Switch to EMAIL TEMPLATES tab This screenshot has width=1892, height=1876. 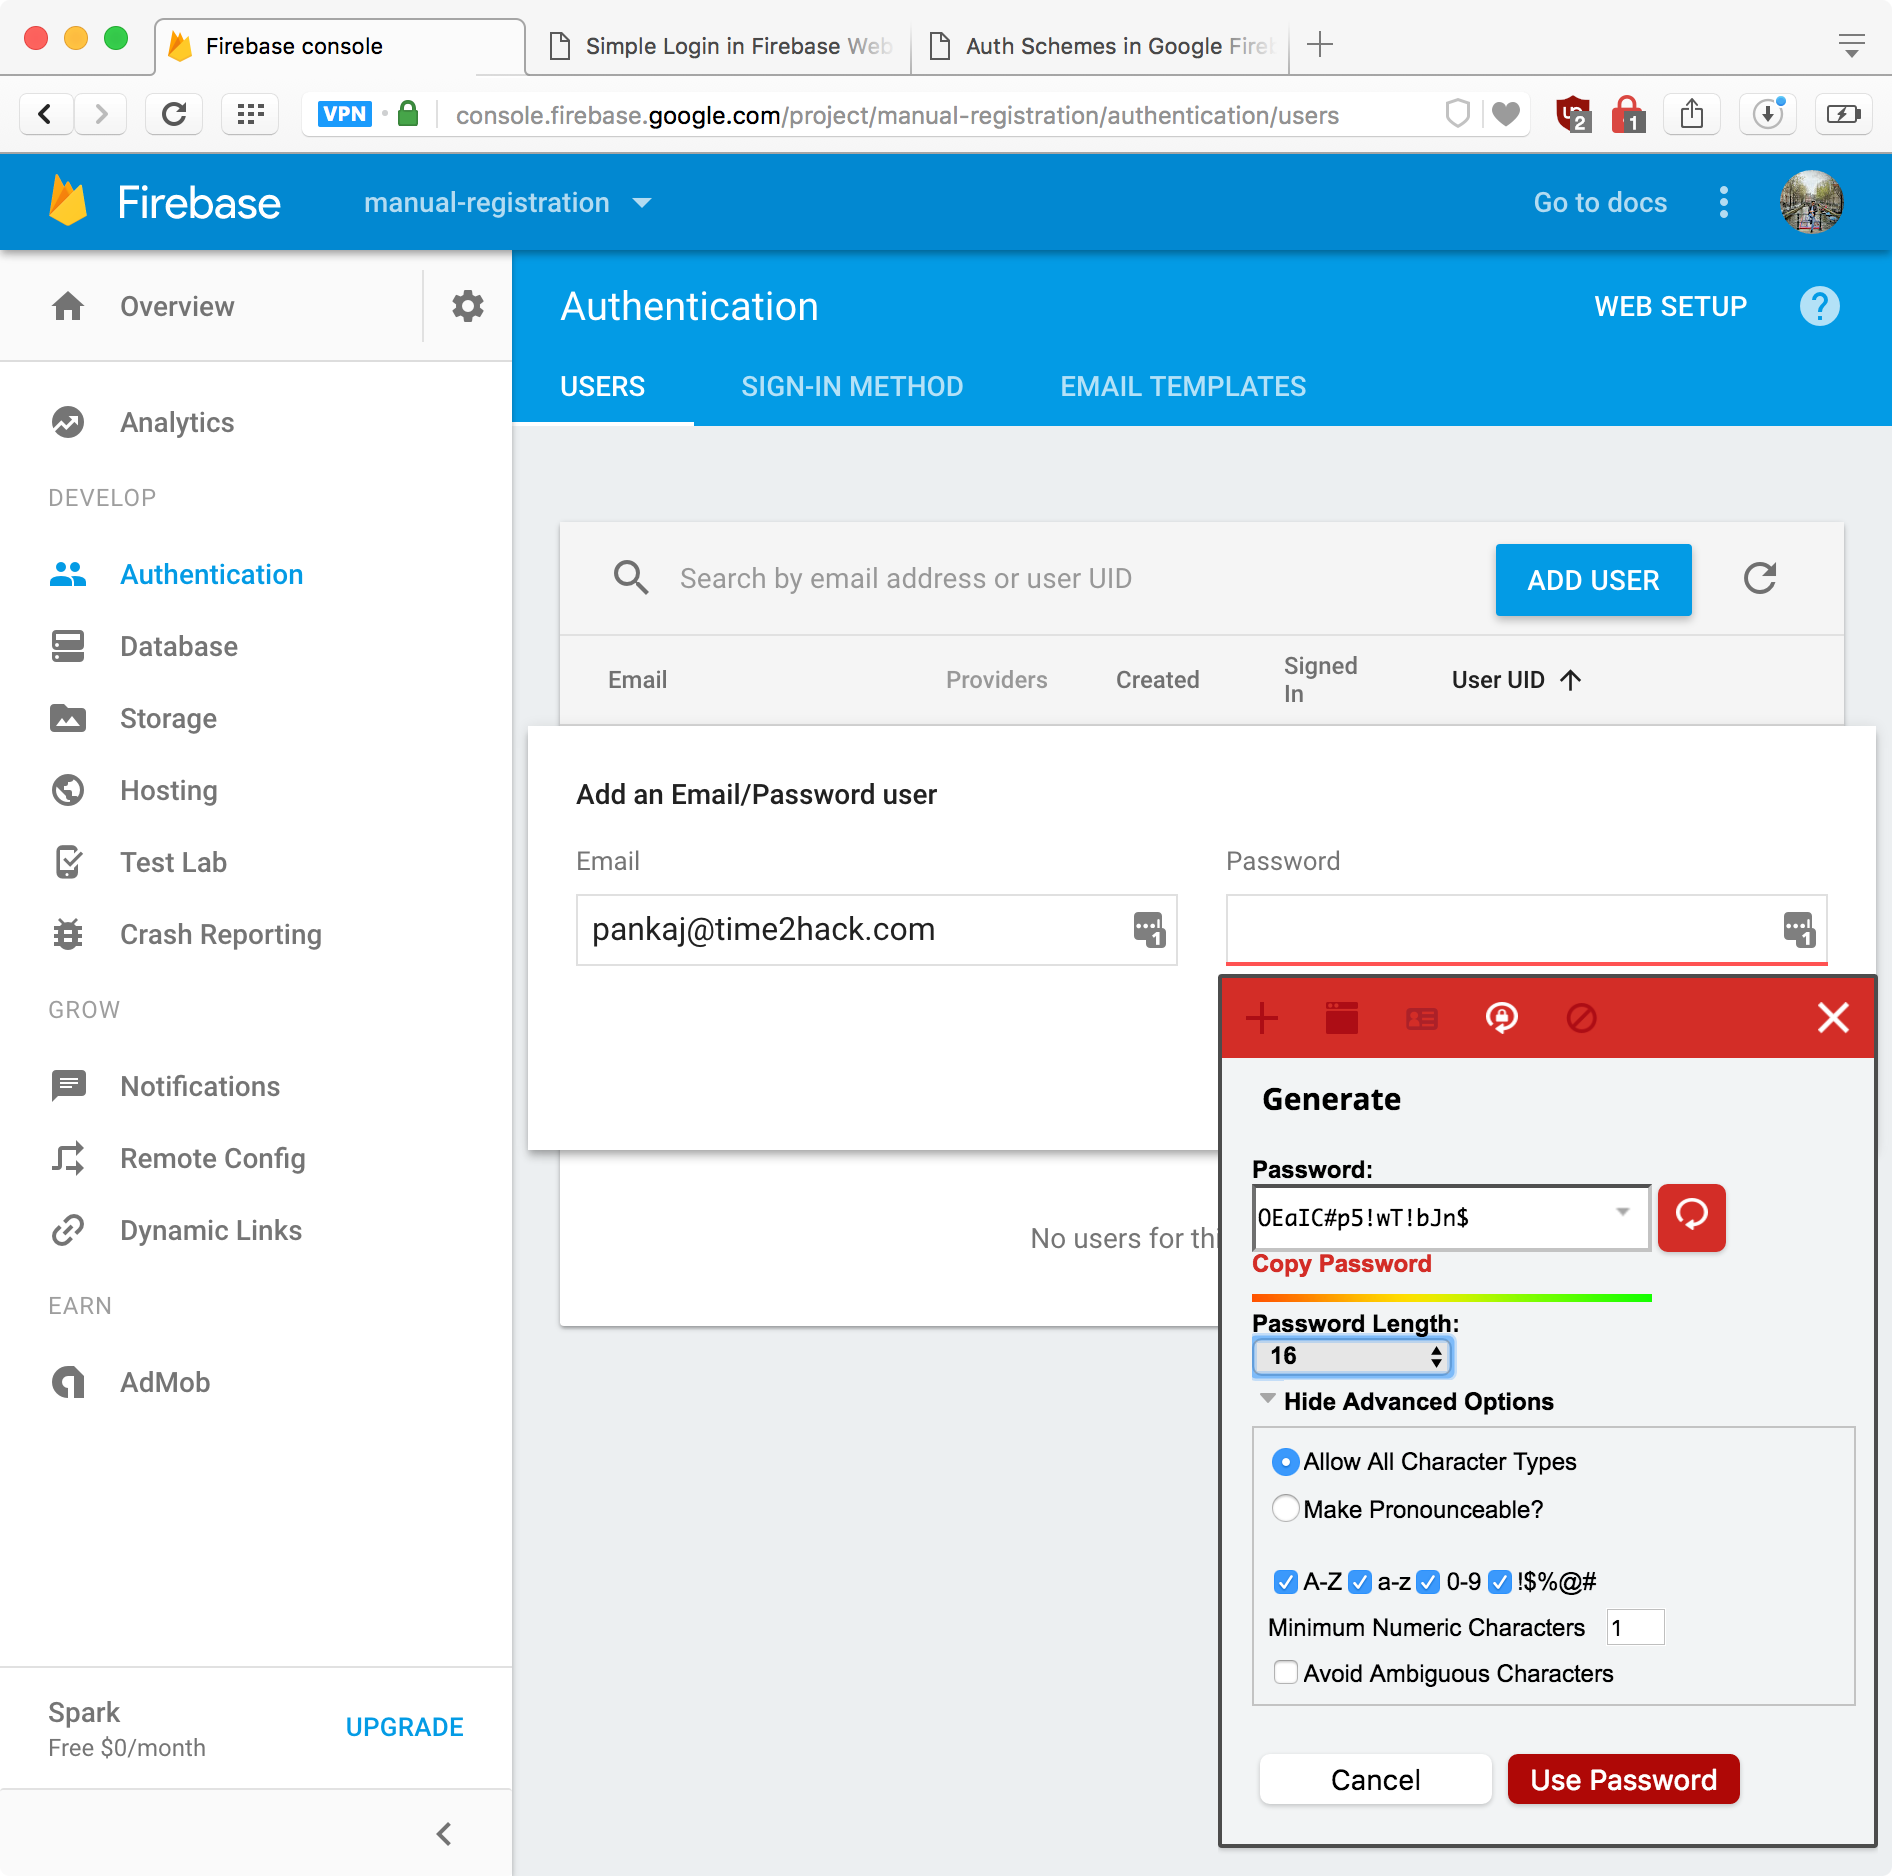pos(1183,386)
